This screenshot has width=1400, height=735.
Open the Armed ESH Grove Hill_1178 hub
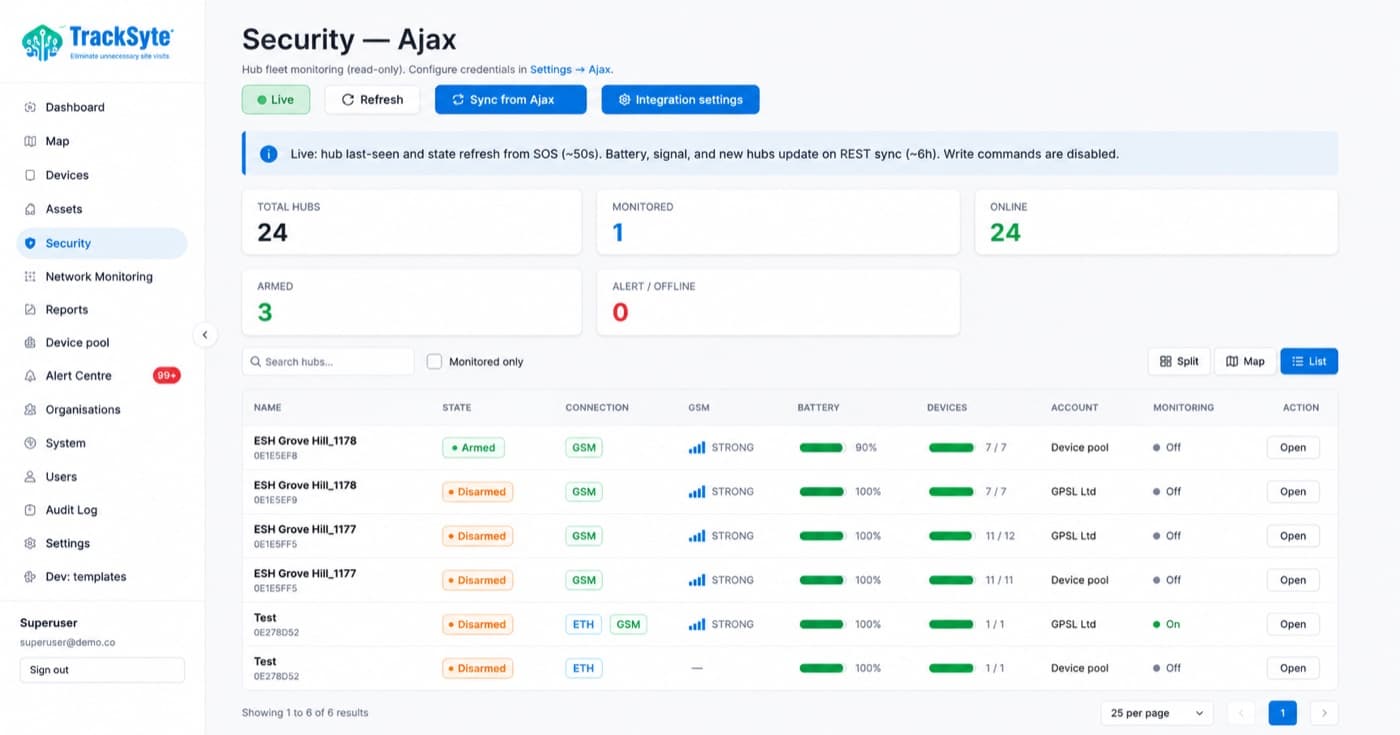[1293, 447]
